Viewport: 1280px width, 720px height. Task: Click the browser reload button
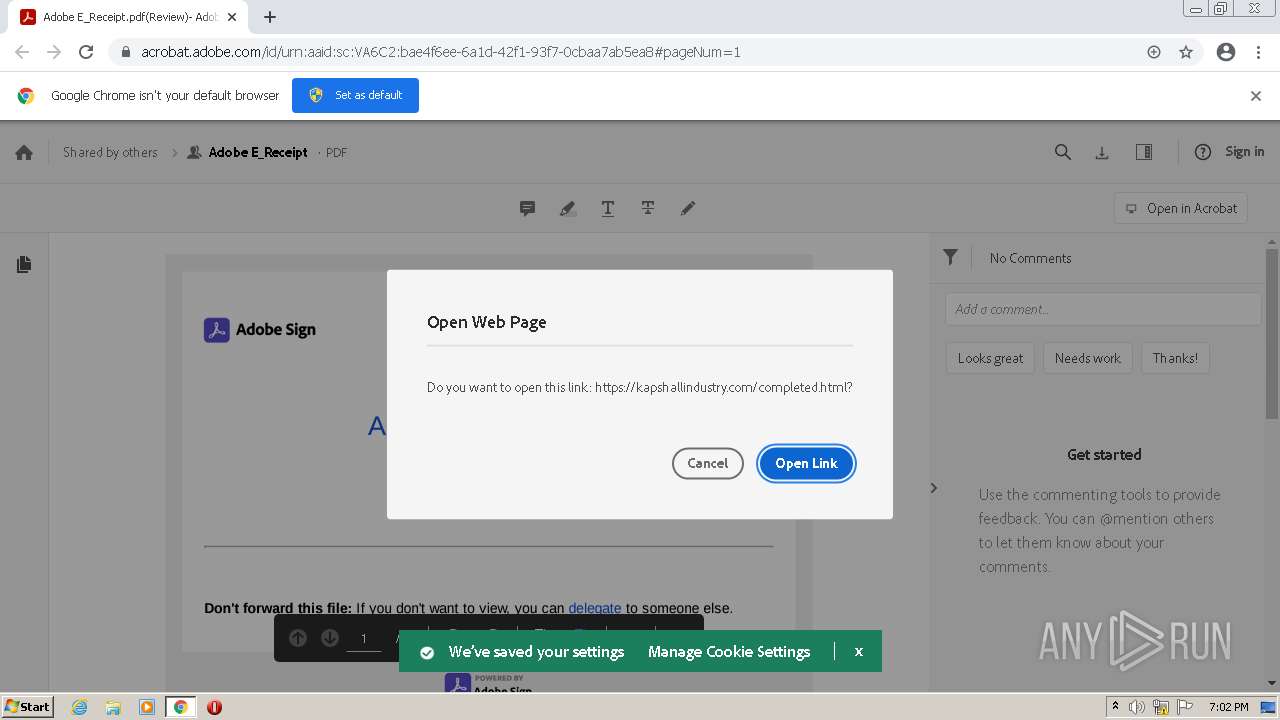86,52
